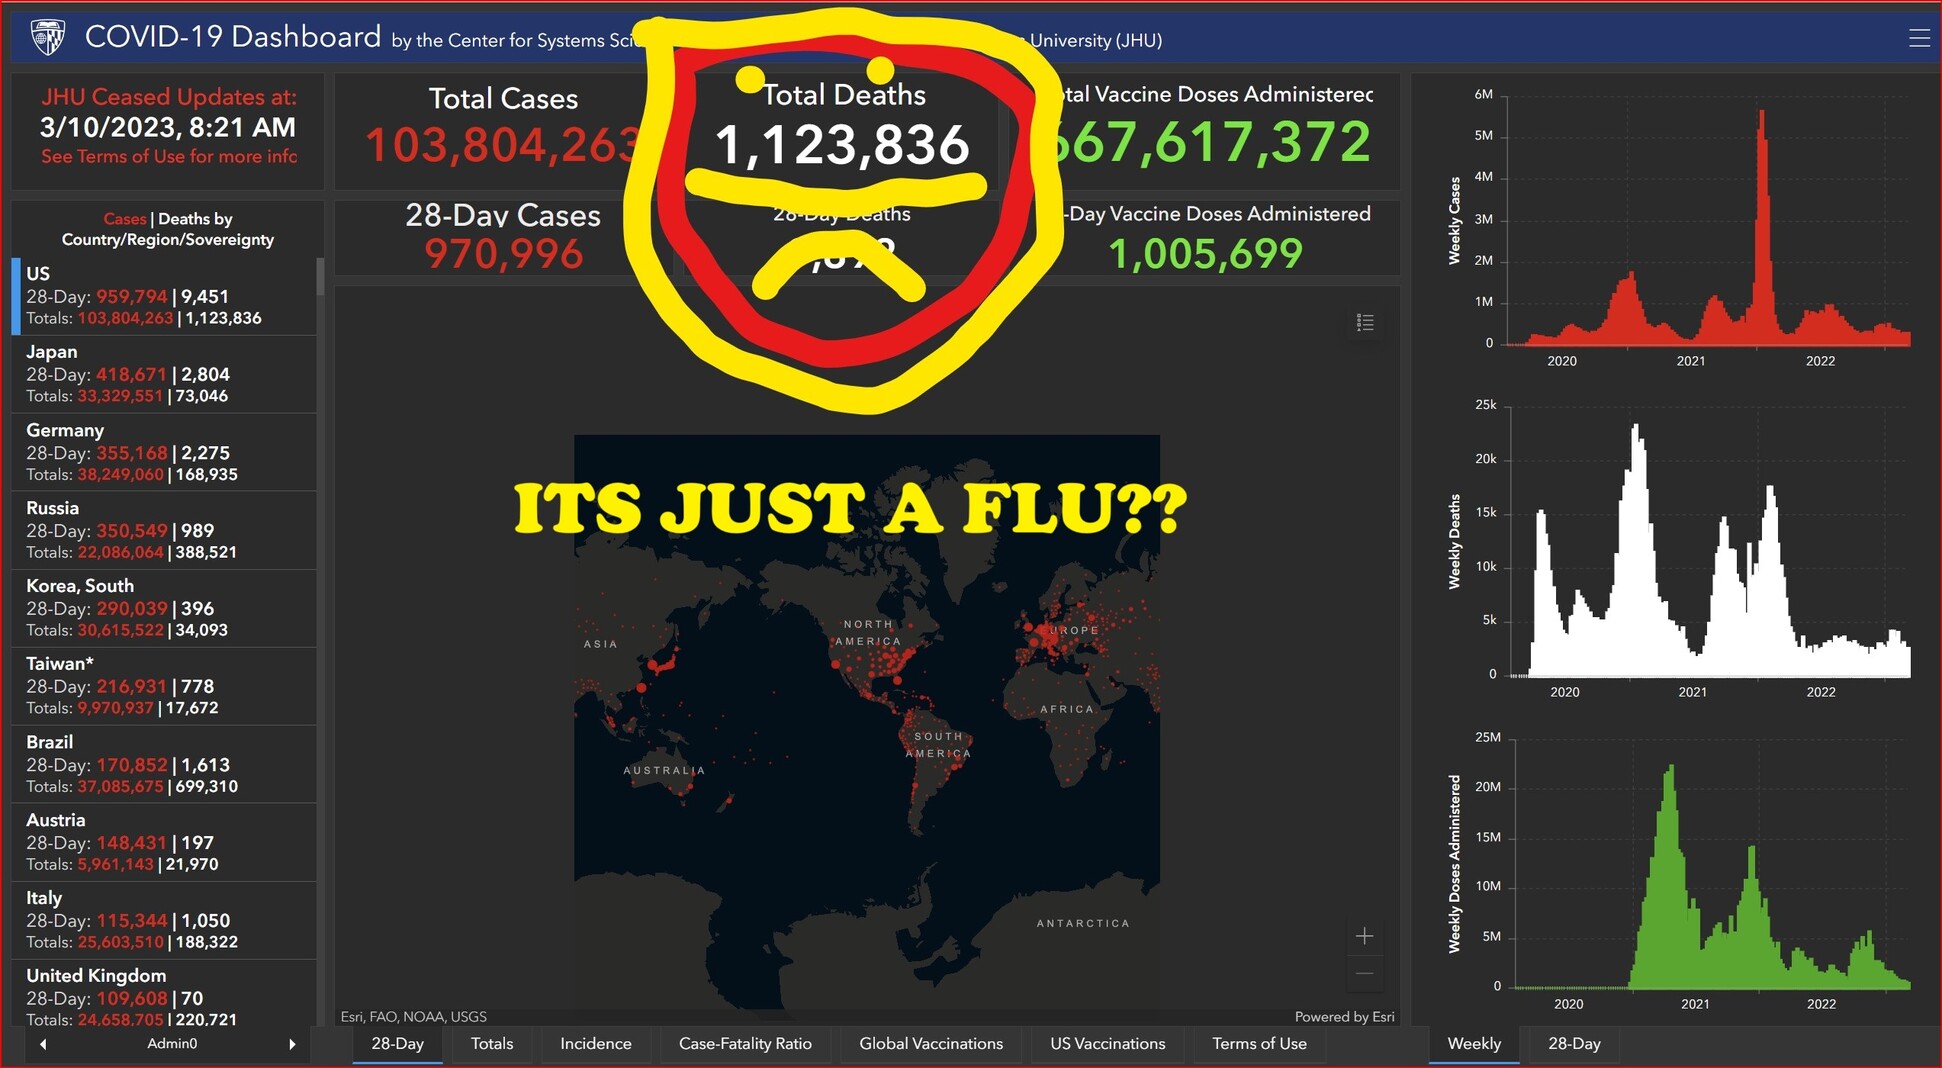Switch to US Vaccinations tab
1942x1068 pixels.
pyautogui.click(x=1107, y=1043)
